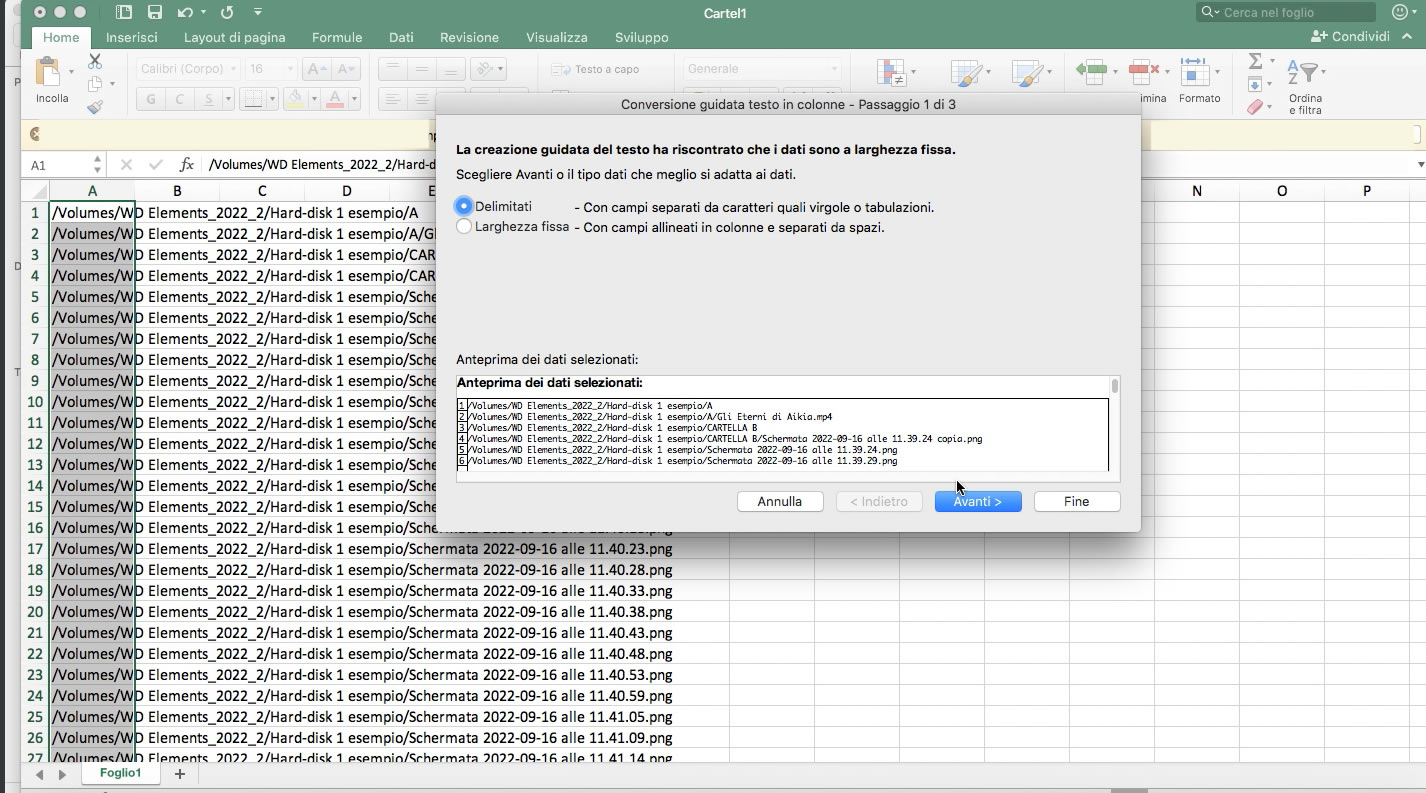The width and height of the screenshot is (1426, 793).
Task: Click the Condividi share button
Action: tap(1350, 36)
